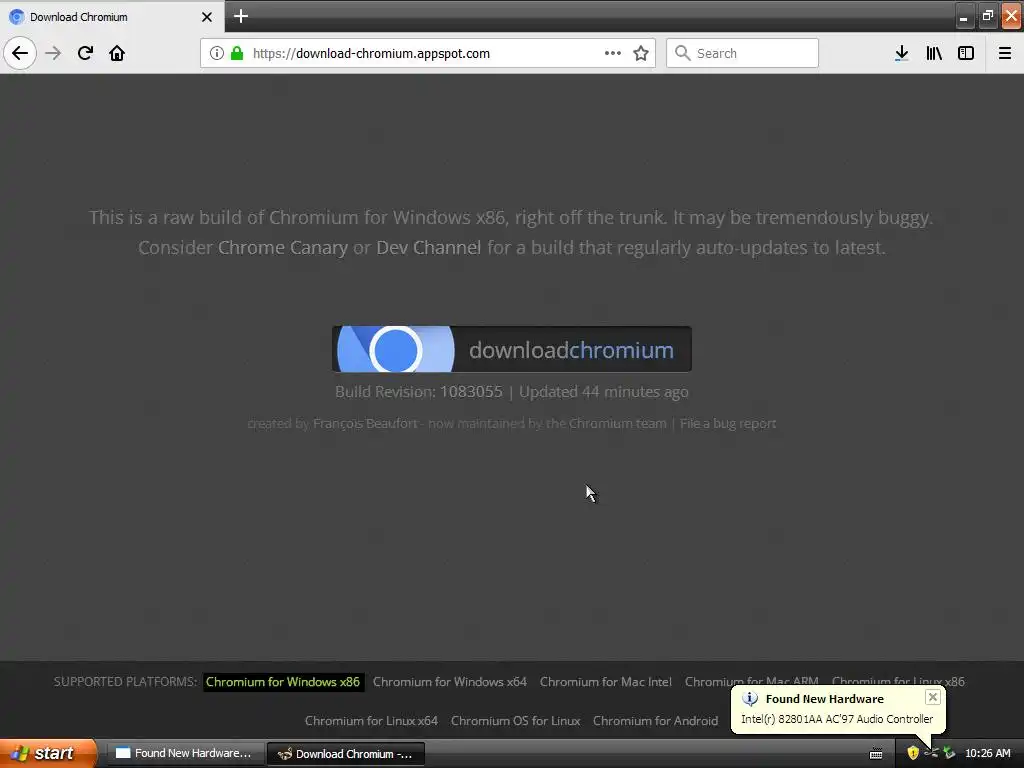Image resolution: width=1024 pixels, height=768 pixels.
Task: Switch to Download Chromium taskbar button
Action: pos(346,754)
